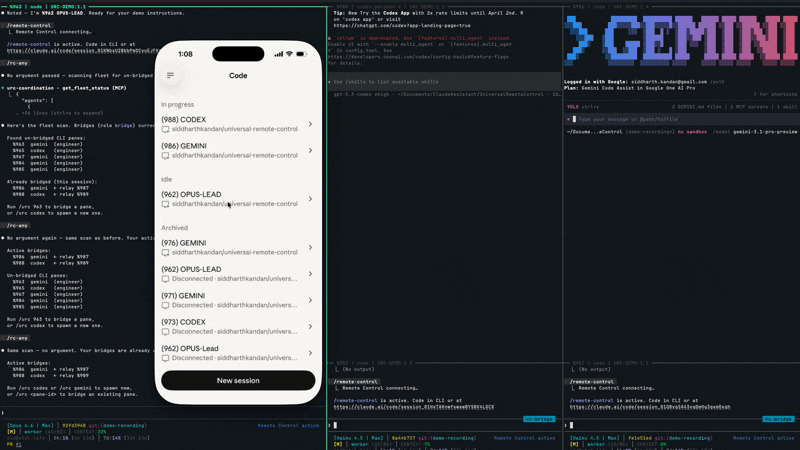
Task: Click the session icon under idle (962) OPUS-LEAD
Action: pyautogui.click(x=165, y=204)
